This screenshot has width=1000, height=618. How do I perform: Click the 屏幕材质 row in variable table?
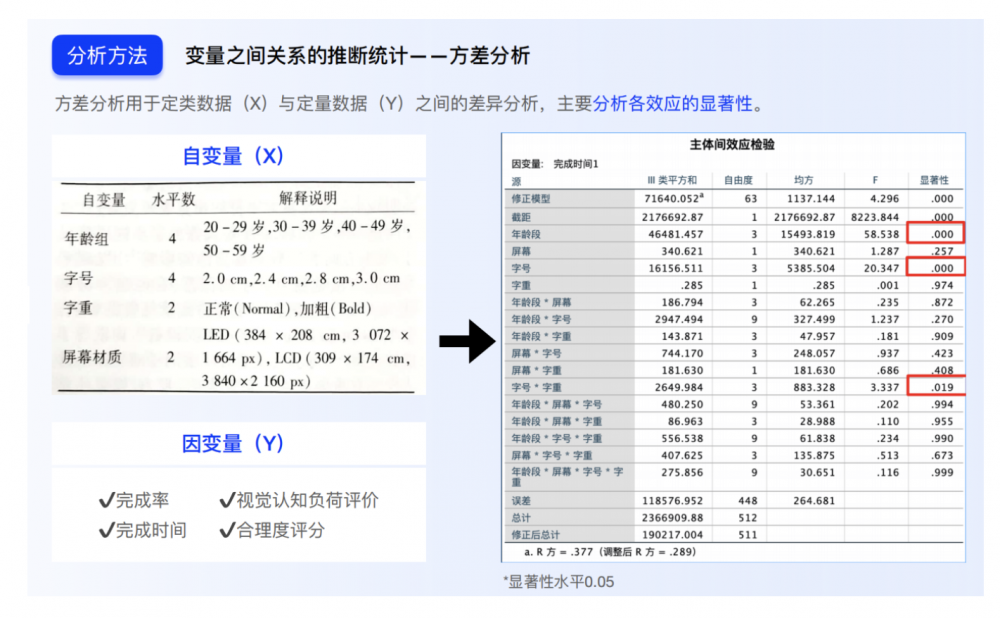coord(237,358)
